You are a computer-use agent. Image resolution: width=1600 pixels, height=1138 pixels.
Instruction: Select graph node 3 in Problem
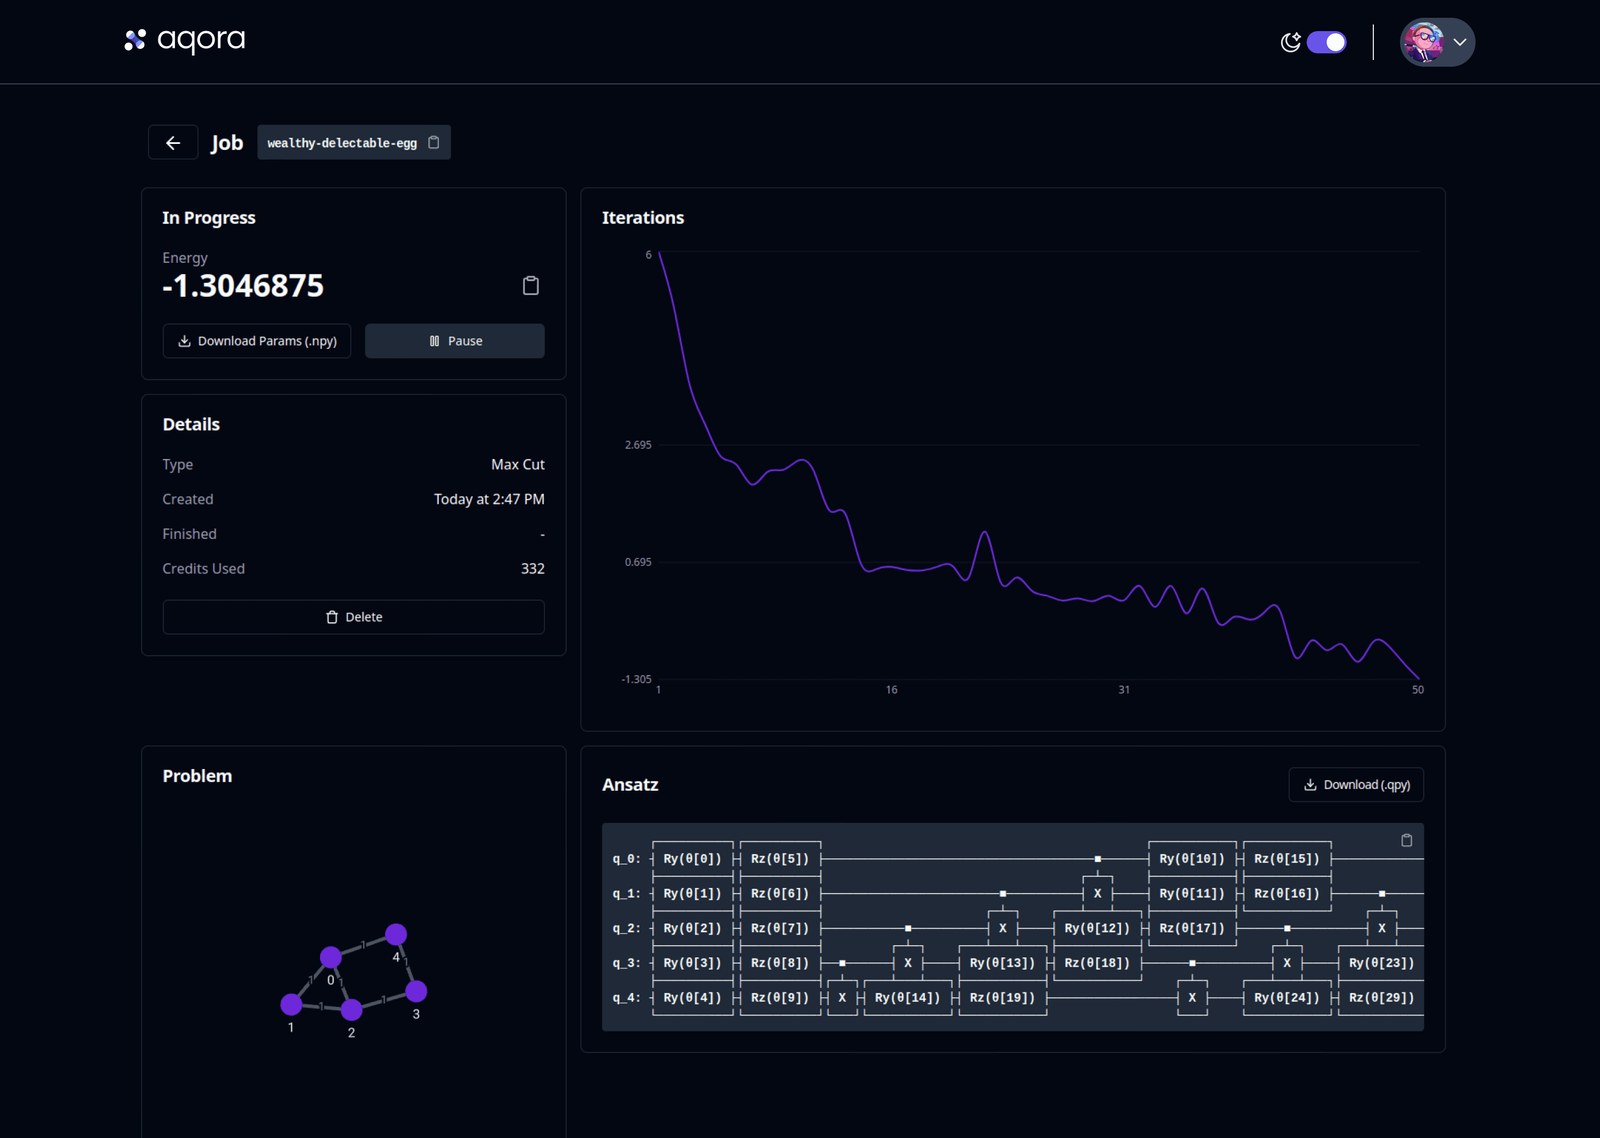coord(416,991)
